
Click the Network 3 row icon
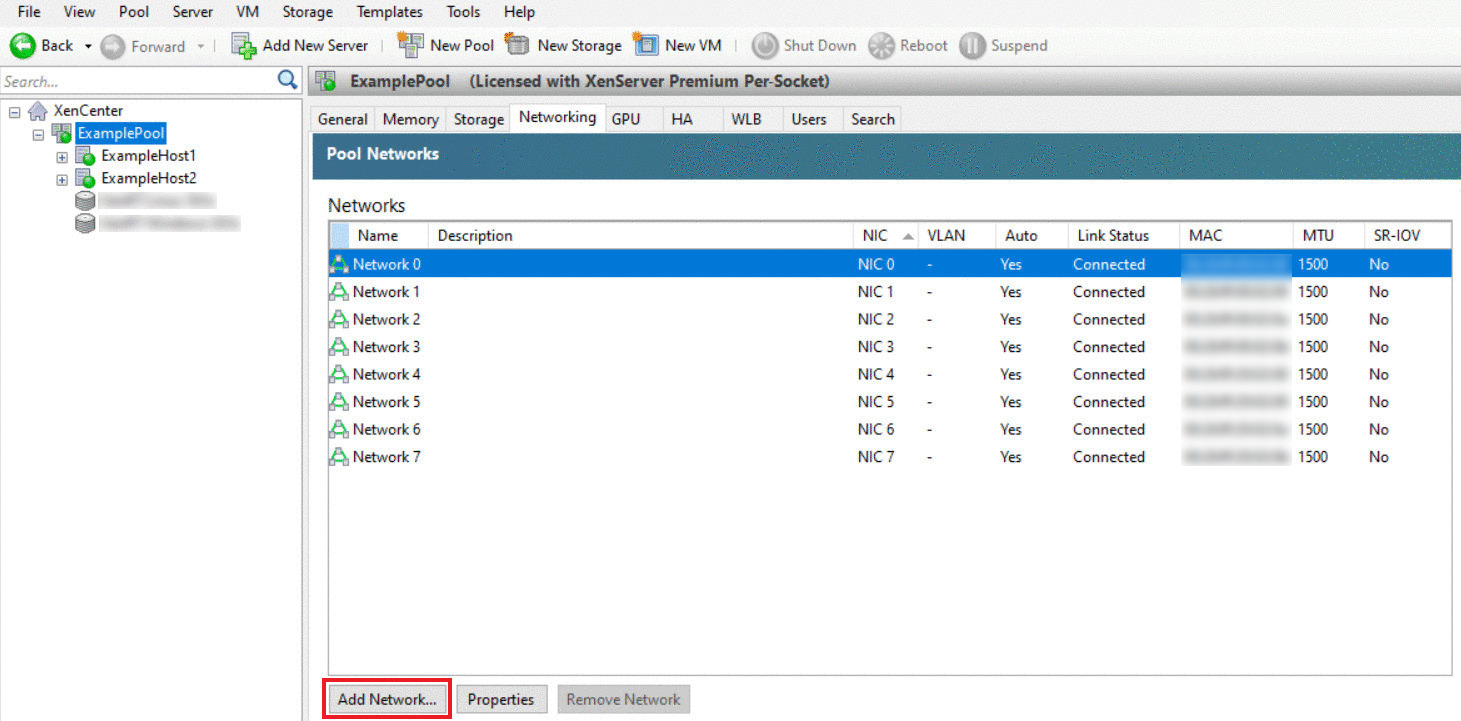tap(339, 347)
